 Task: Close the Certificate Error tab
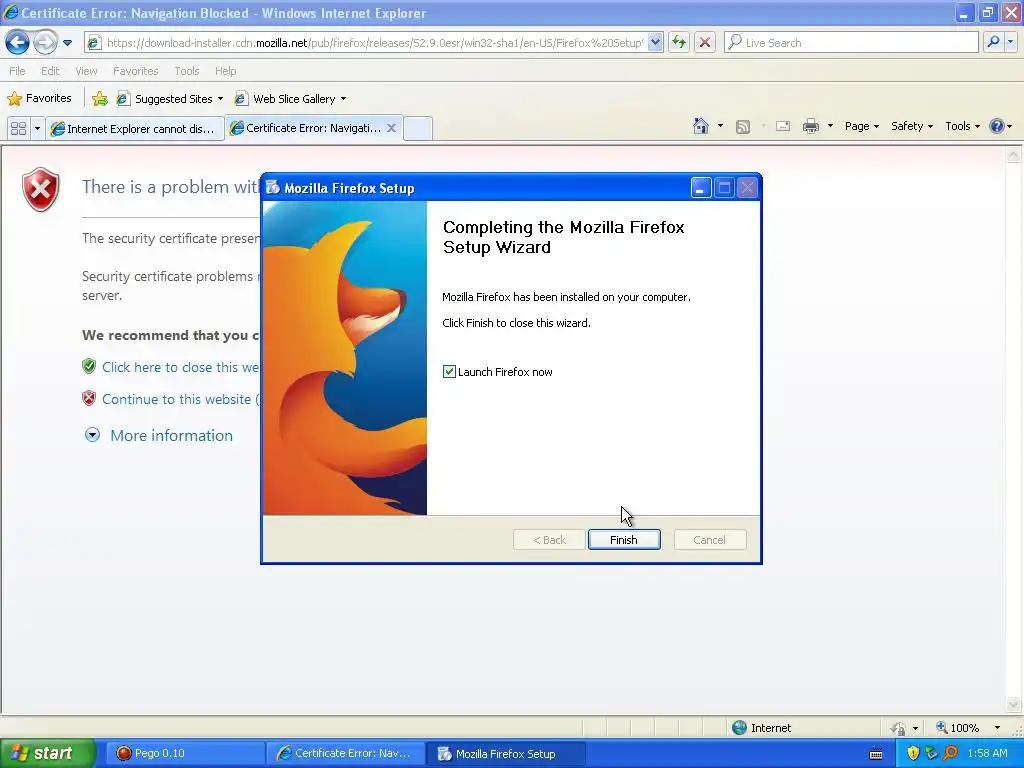tap(391, 128)
